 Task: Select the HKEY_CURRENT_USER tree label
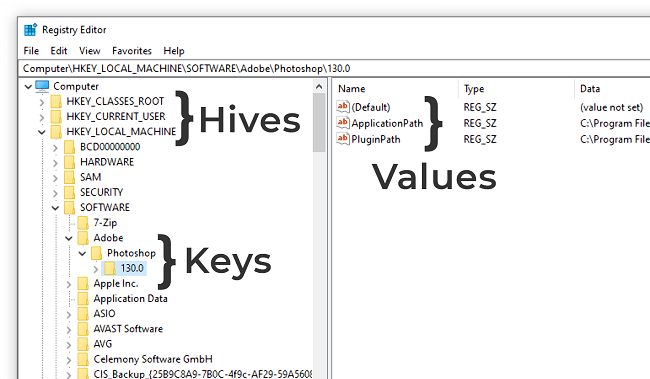116,117
